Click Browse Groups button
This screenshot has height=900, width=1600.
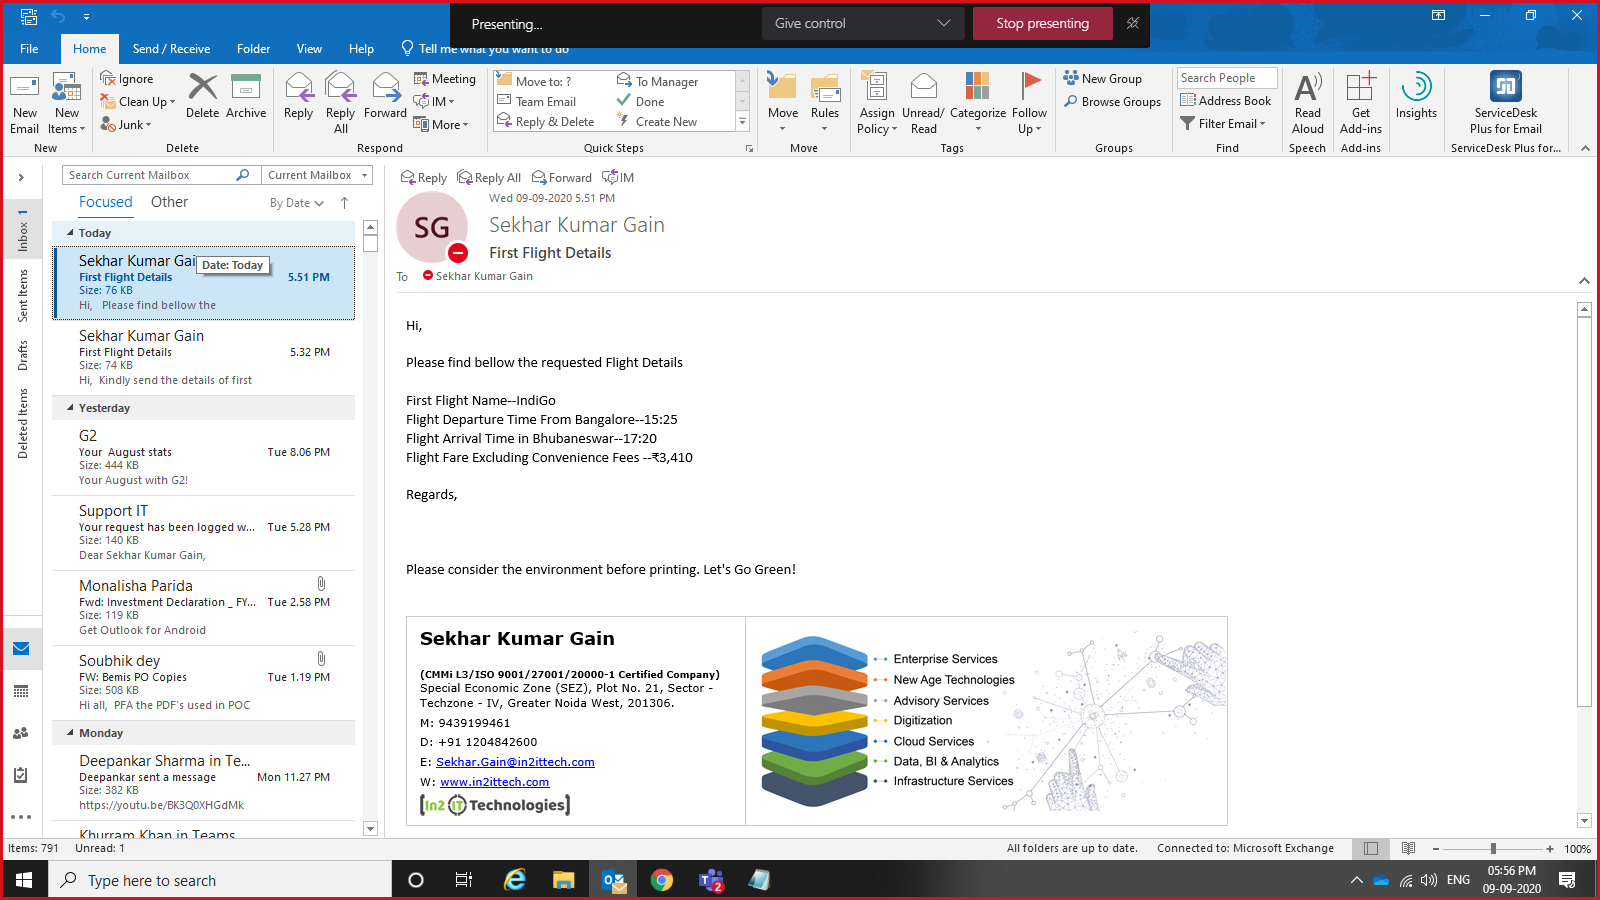[x=1112, y=102]
